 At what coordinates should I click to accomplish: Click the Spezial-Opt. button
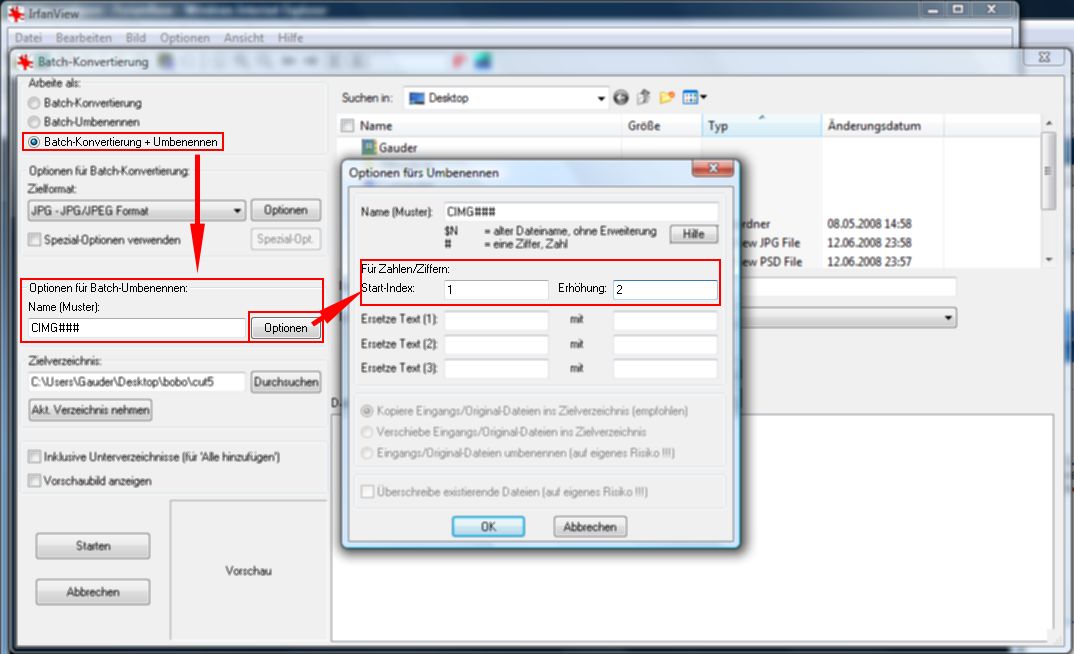click(286, 239)
